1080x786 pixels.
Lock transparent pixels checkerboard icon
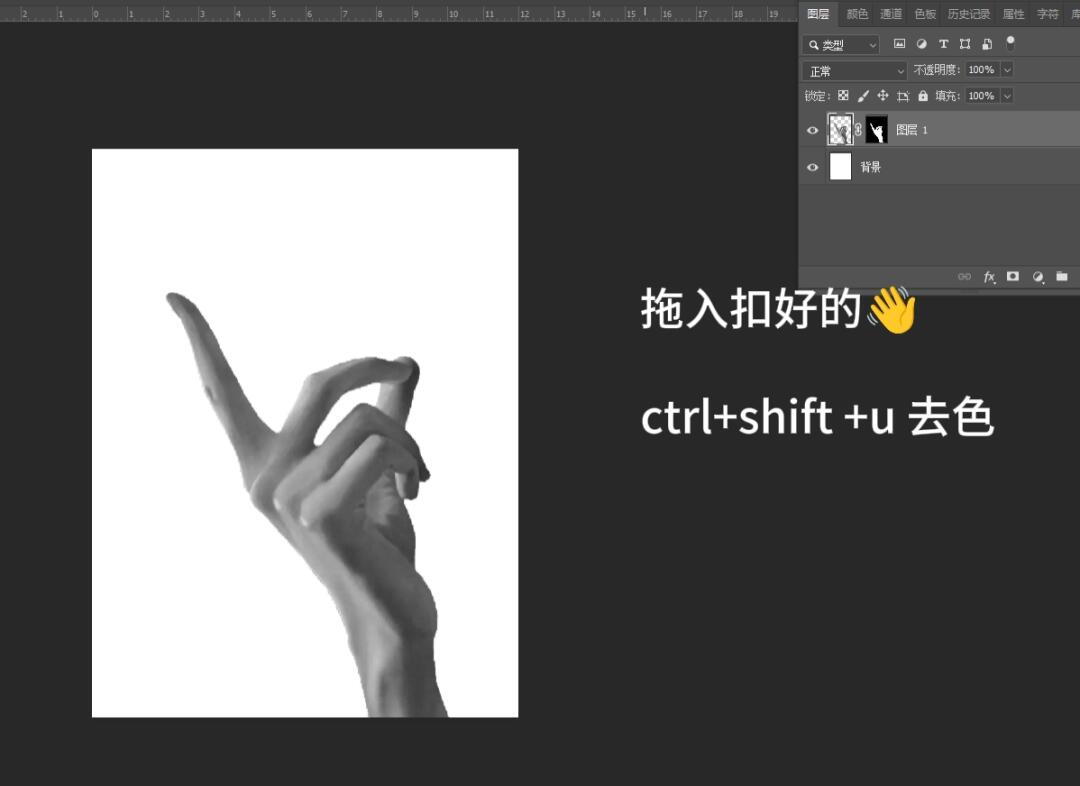[x=843, y=96]
